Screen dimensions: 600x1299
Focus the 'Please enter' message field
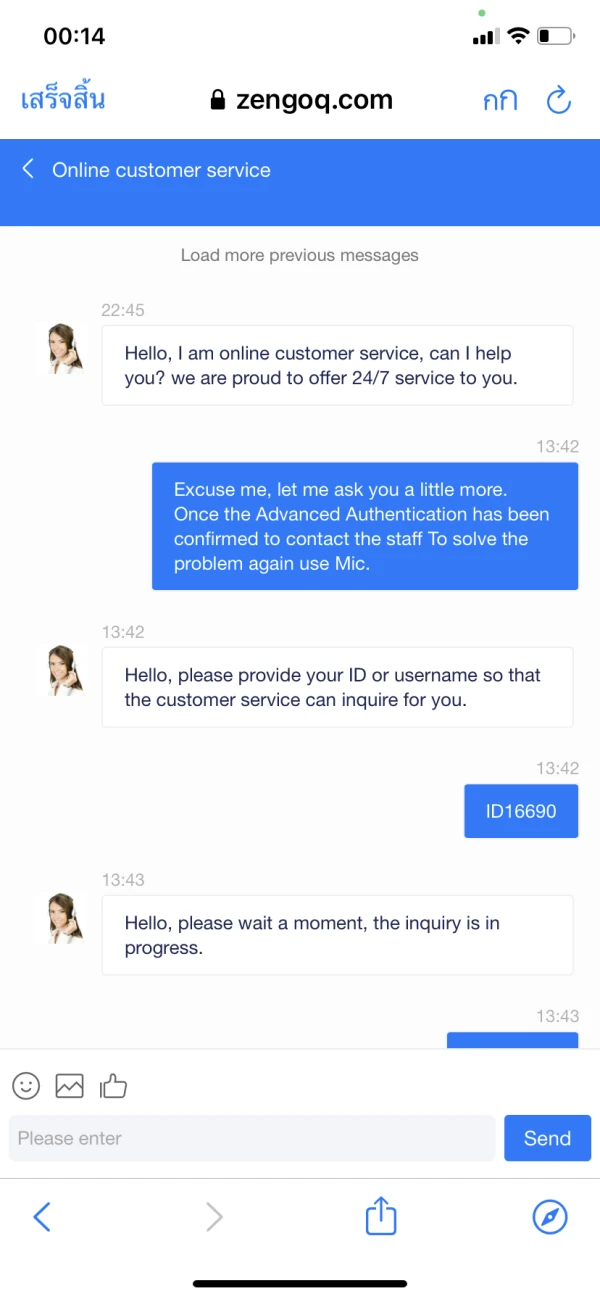tap(252, 1138)
